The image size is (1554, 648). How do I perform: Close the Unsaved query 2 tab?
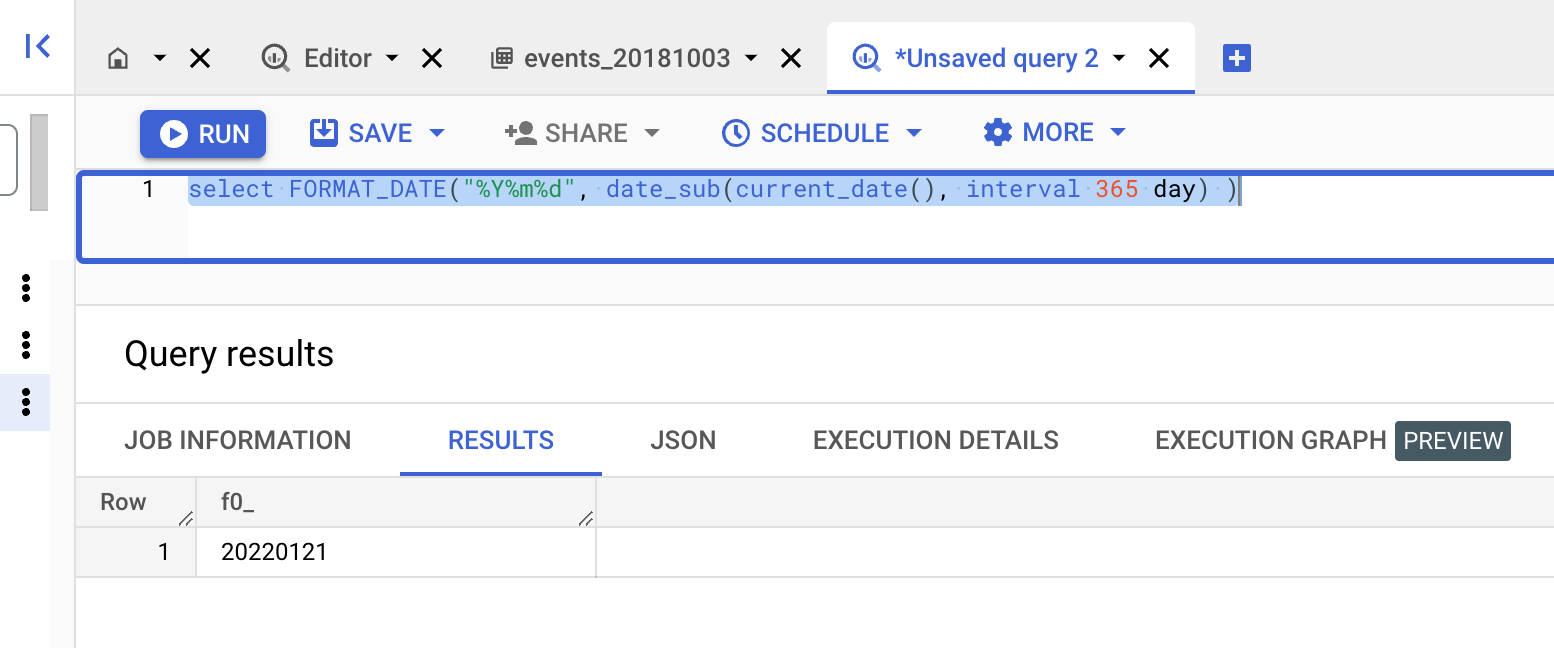pyautogui.click(x=1159, y=59)
